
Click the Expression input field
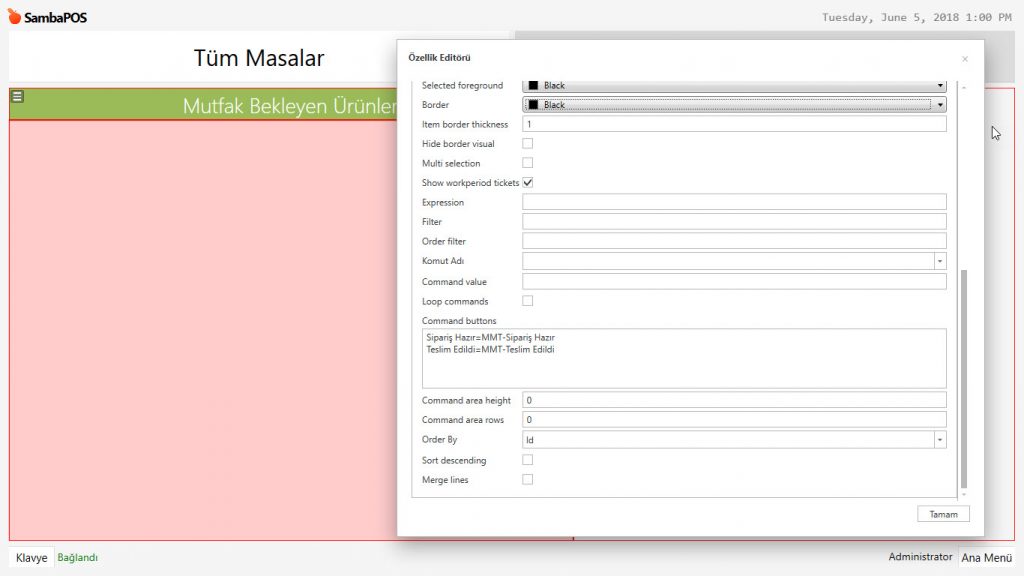click(733, 202)
